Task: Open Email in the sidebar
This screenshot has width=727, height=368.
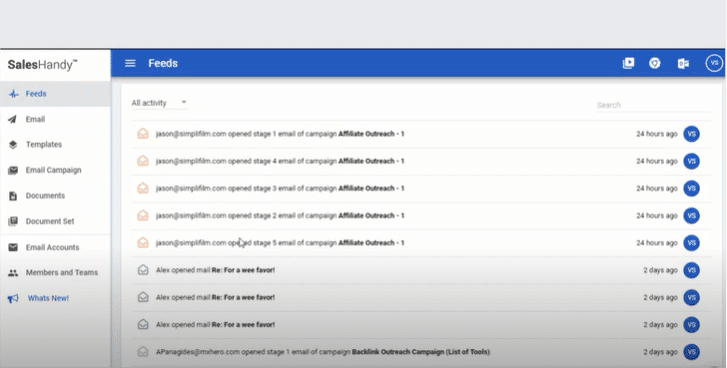Action: point(55,119)
